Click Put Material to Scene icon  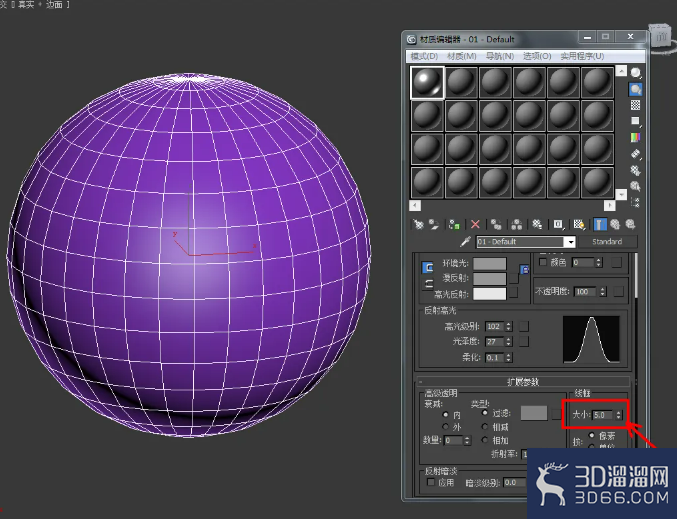coord(434,225)
